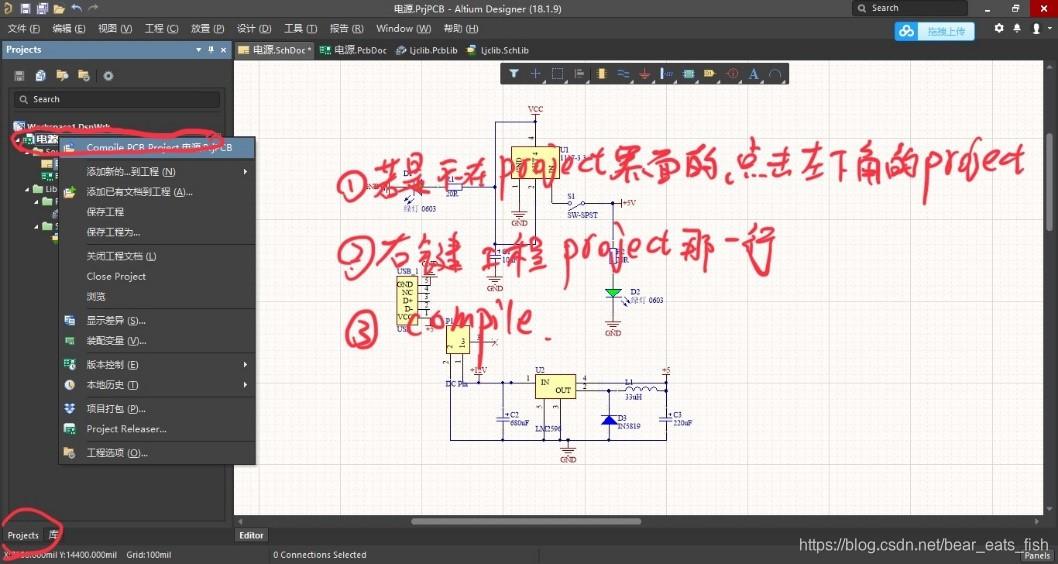The width and height of the screenshot is (1058, 564).
Task: Expand the 添加新的...到工程 submenu arrow
Action: [x=246, y=172]
